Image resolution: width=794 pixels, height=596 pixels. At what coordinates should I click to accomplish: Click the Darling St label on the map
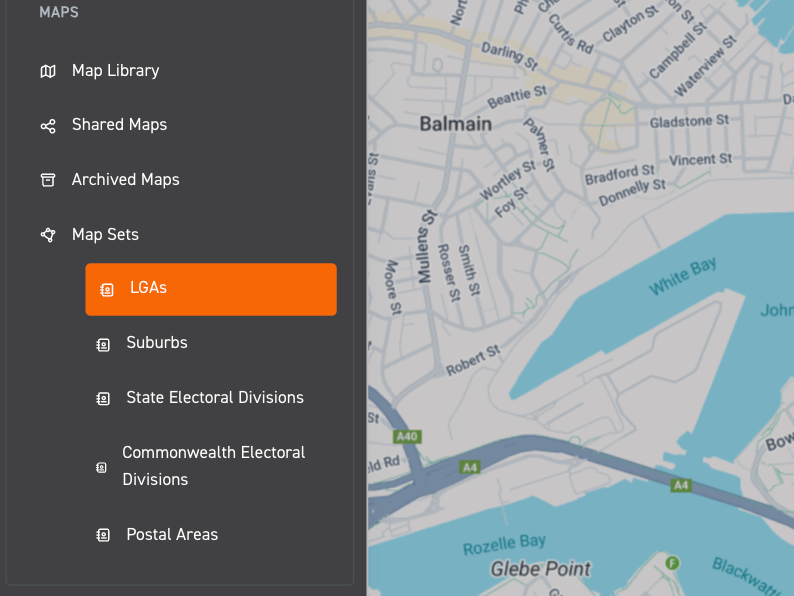coord(509,56)
